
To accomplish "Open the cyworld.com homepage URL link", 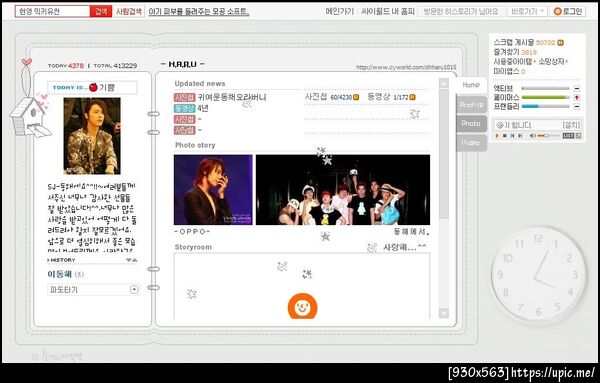I will click(x=406, y=67).
